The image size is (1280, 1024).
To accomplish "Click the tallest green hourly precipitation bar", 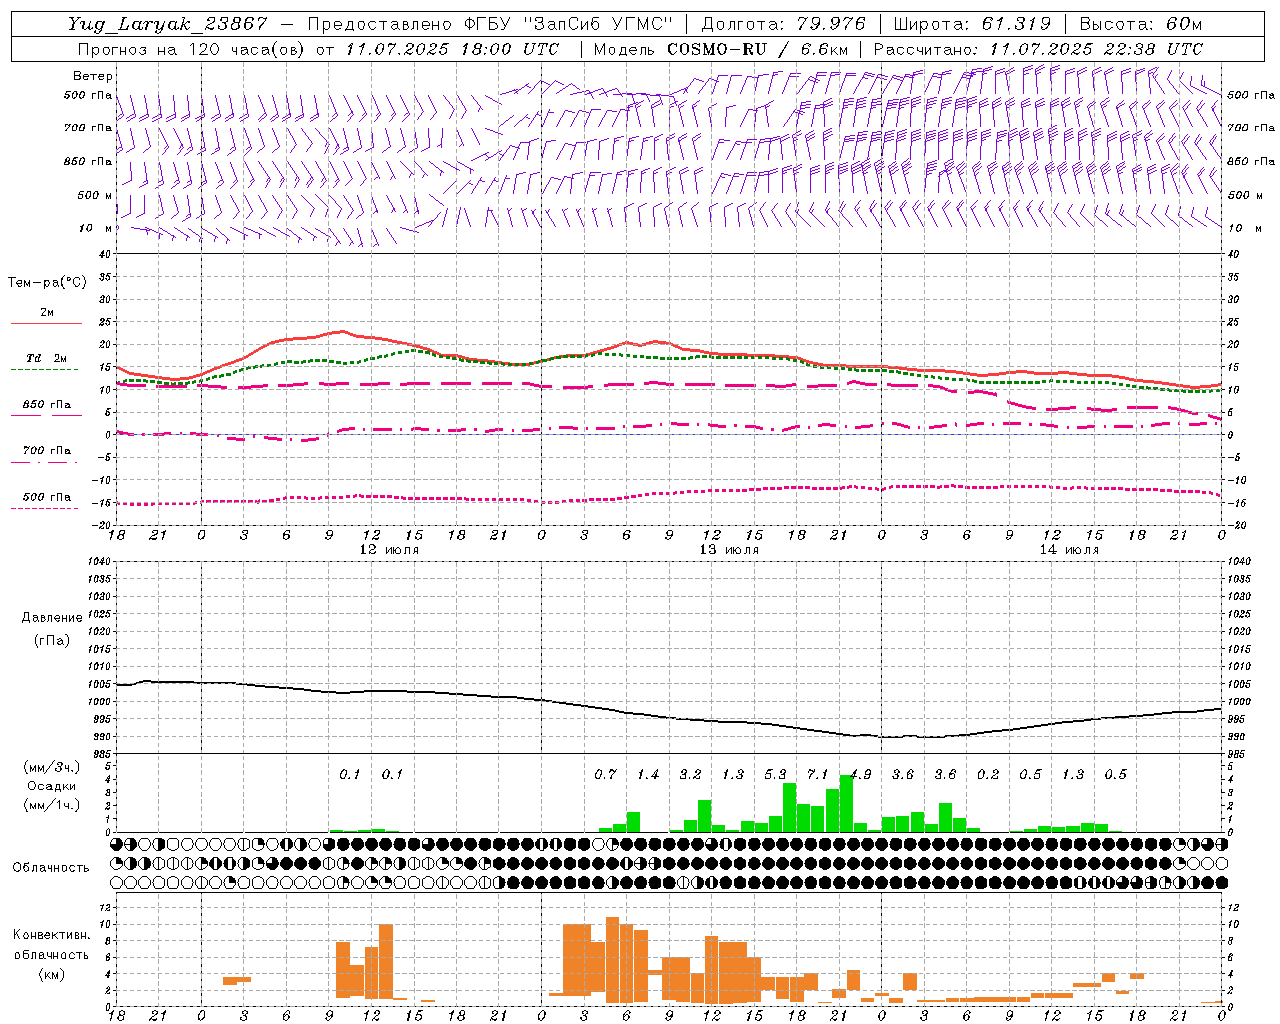I will (846, 804).
